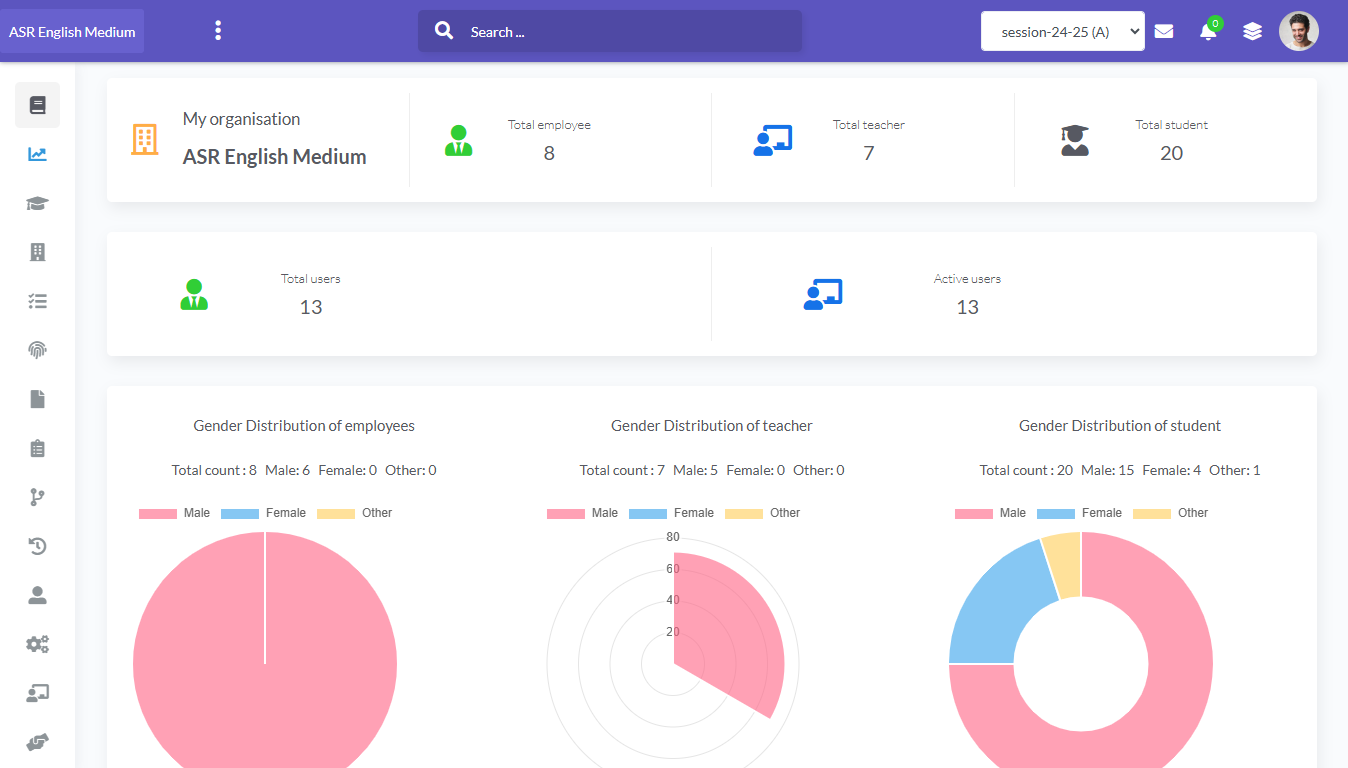Click the blue Active users icon
The height and width of the screenshot is (768, 1348).
[x=823, y=294]
